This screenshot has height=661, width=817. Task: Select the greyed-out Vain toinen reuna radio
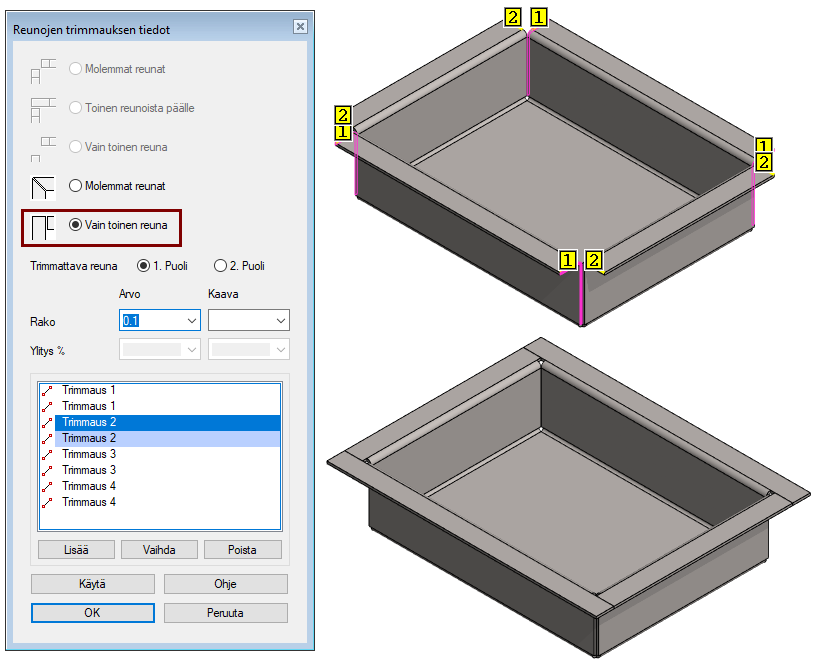coord(76,147)
